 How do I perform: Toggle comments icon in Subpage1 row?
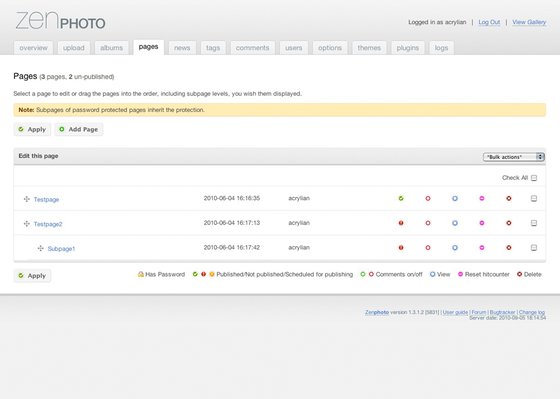(428, 248)
